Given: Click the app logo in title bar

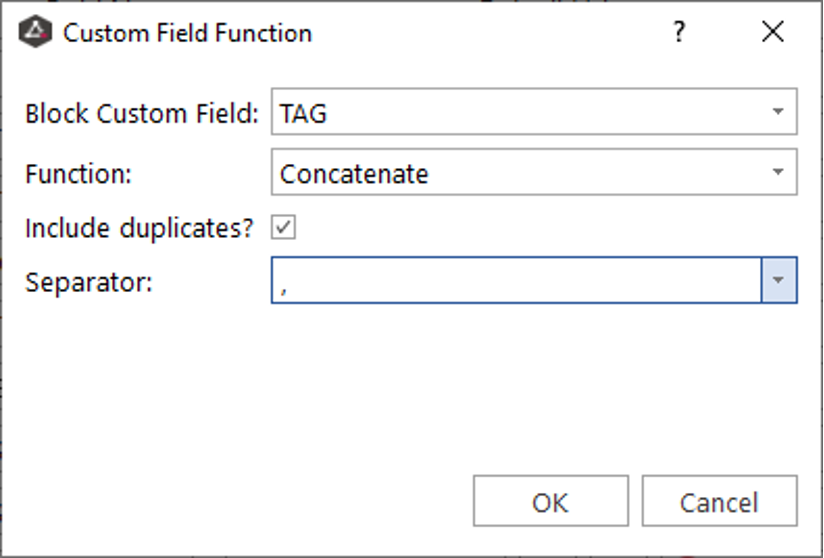Looking at the screenshot, I should click(x=35, y=32).
